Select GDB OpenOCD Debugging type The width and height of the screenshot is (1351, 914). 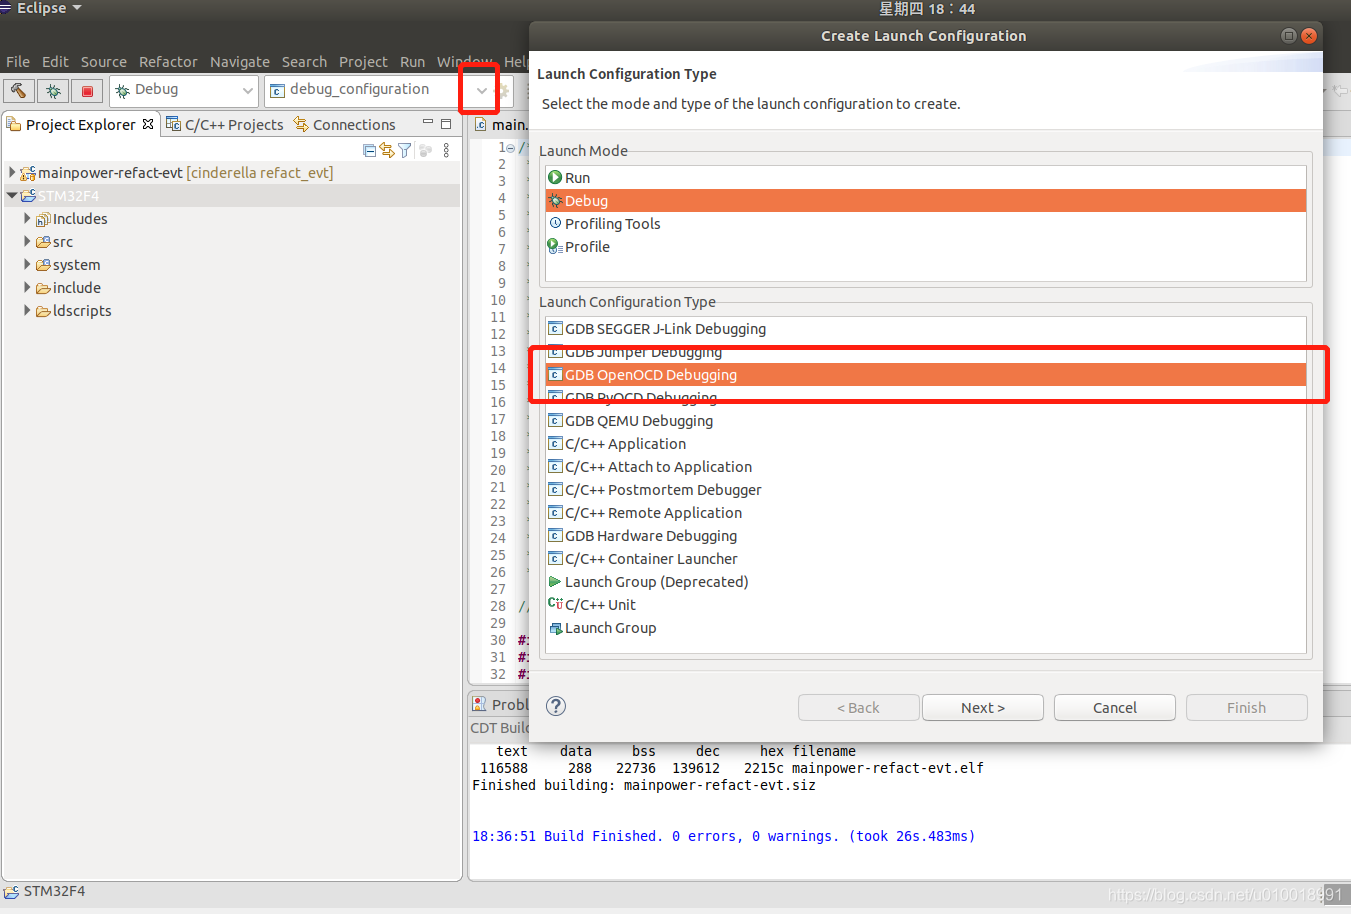coord(926,374)
